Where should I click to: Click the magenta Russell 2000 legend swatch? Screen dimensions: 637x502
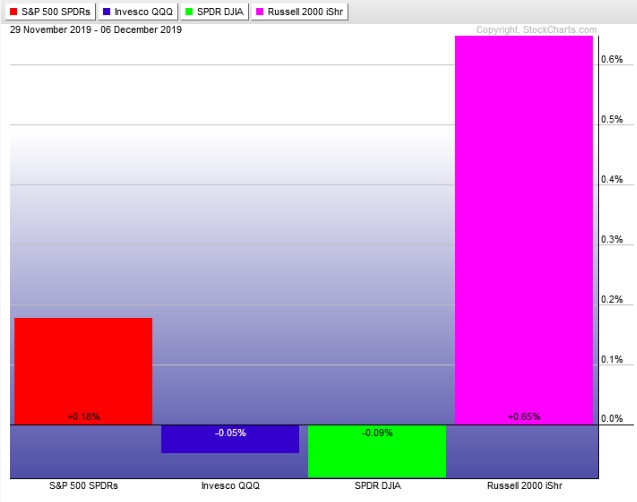point(260,11)
